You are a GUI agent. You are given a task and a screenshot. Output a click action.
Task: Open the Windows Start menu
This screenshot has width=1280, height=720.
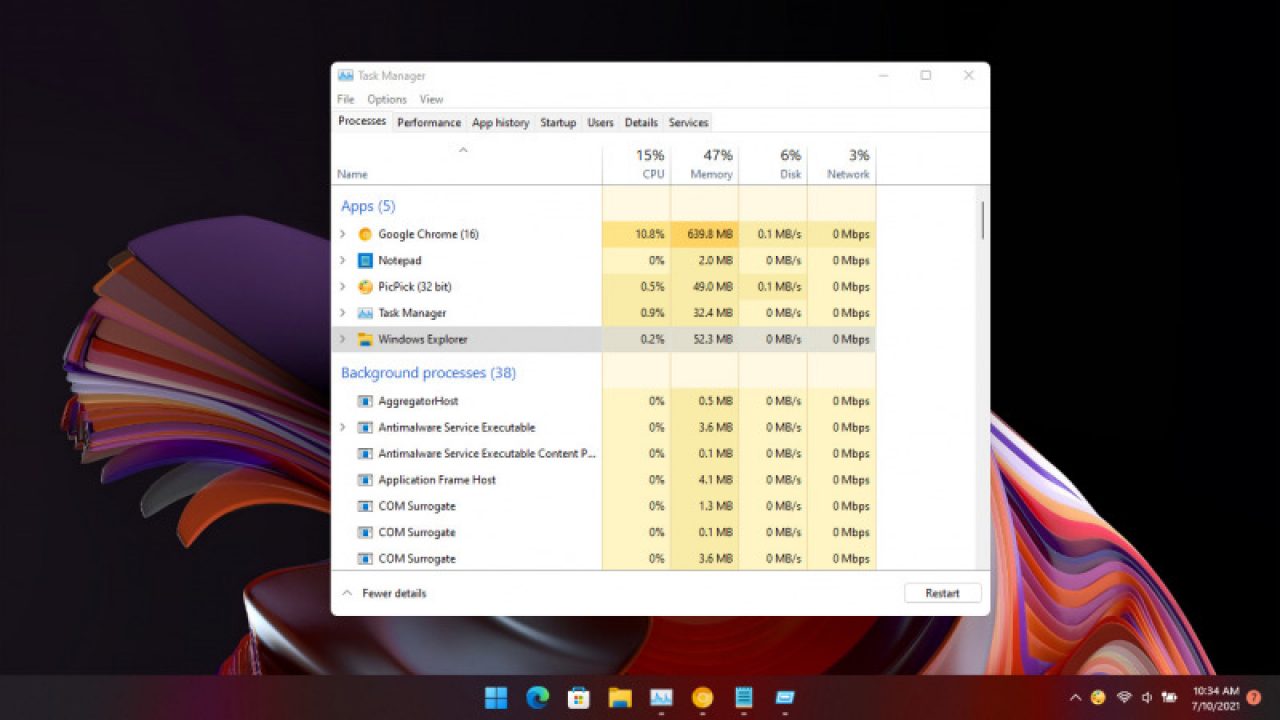click(x=496, y=697)
